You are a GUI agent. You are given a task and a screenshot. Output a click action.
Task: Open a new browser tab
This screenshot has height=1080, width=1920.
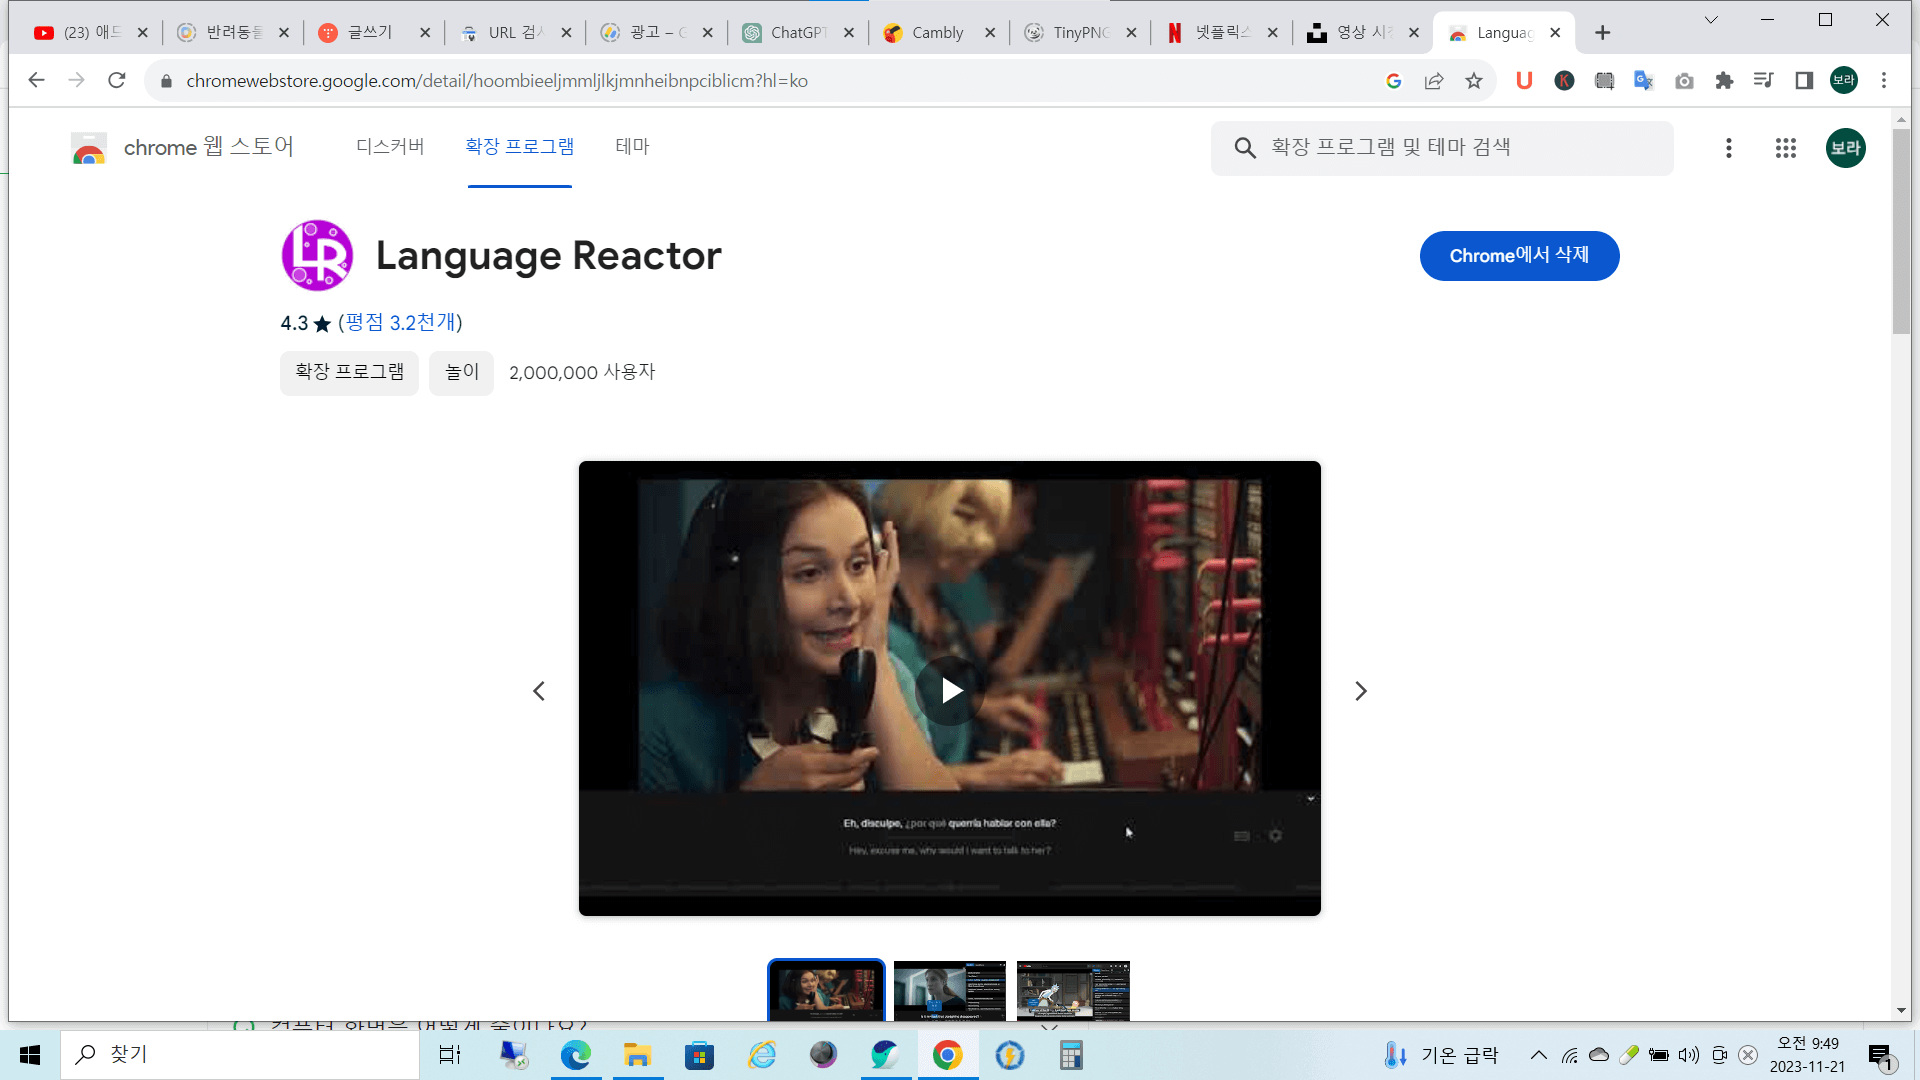pyautogui.click(x=1603, y=33)
